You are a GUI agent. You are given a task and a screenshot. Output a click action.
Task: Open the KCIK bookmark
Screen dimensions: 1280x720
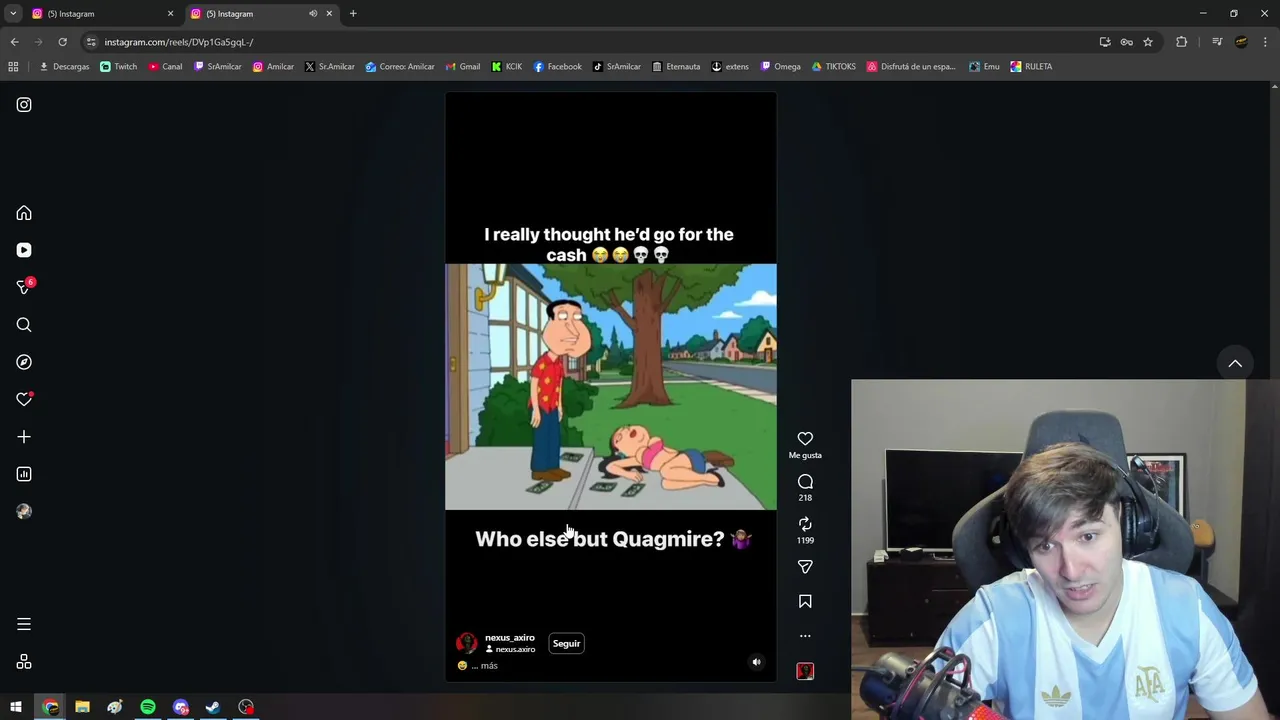(507, 67)
